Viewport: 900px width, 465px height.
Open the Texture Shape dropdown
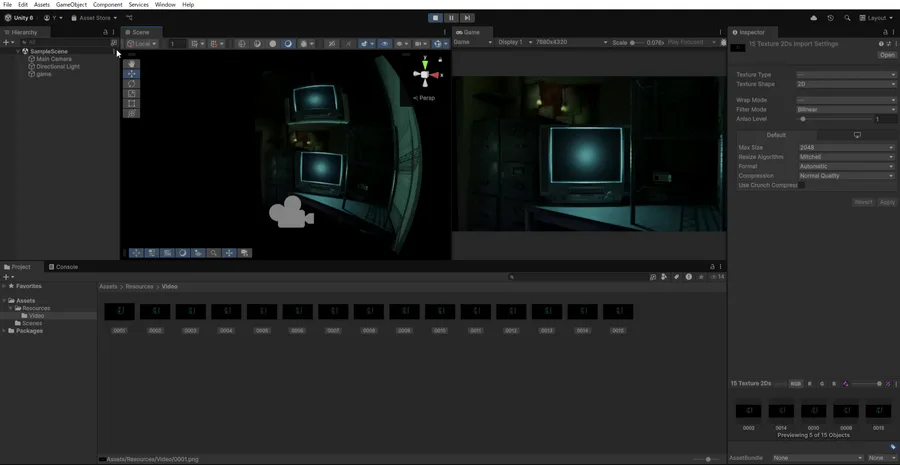[846, 84]
